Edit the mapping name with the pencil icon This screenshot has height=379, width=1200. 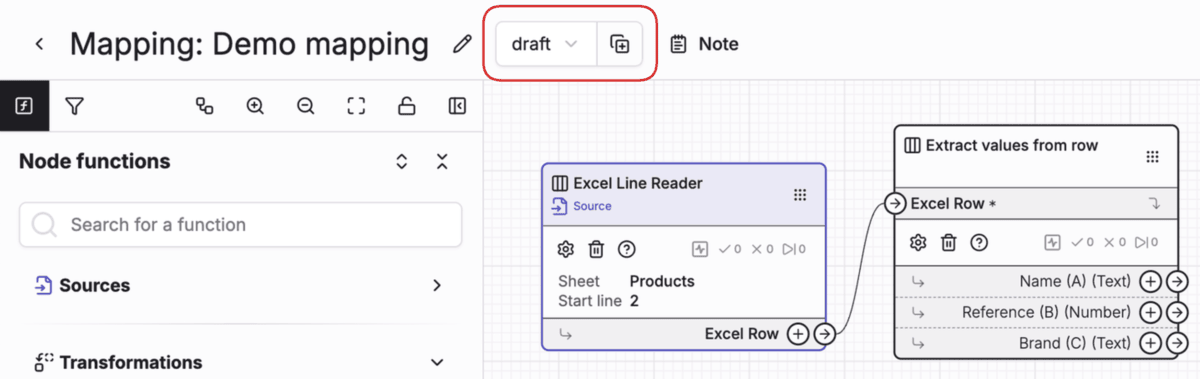click(x=461, y=44)
